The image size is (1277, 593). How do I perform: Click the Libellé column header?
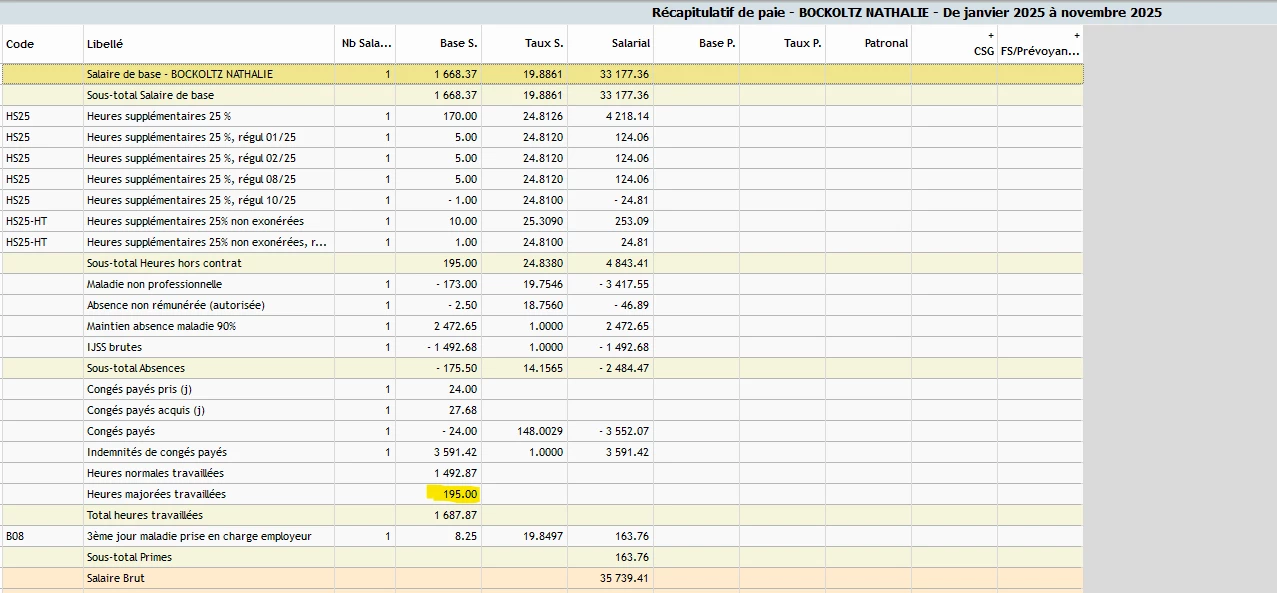coord(209,44)
